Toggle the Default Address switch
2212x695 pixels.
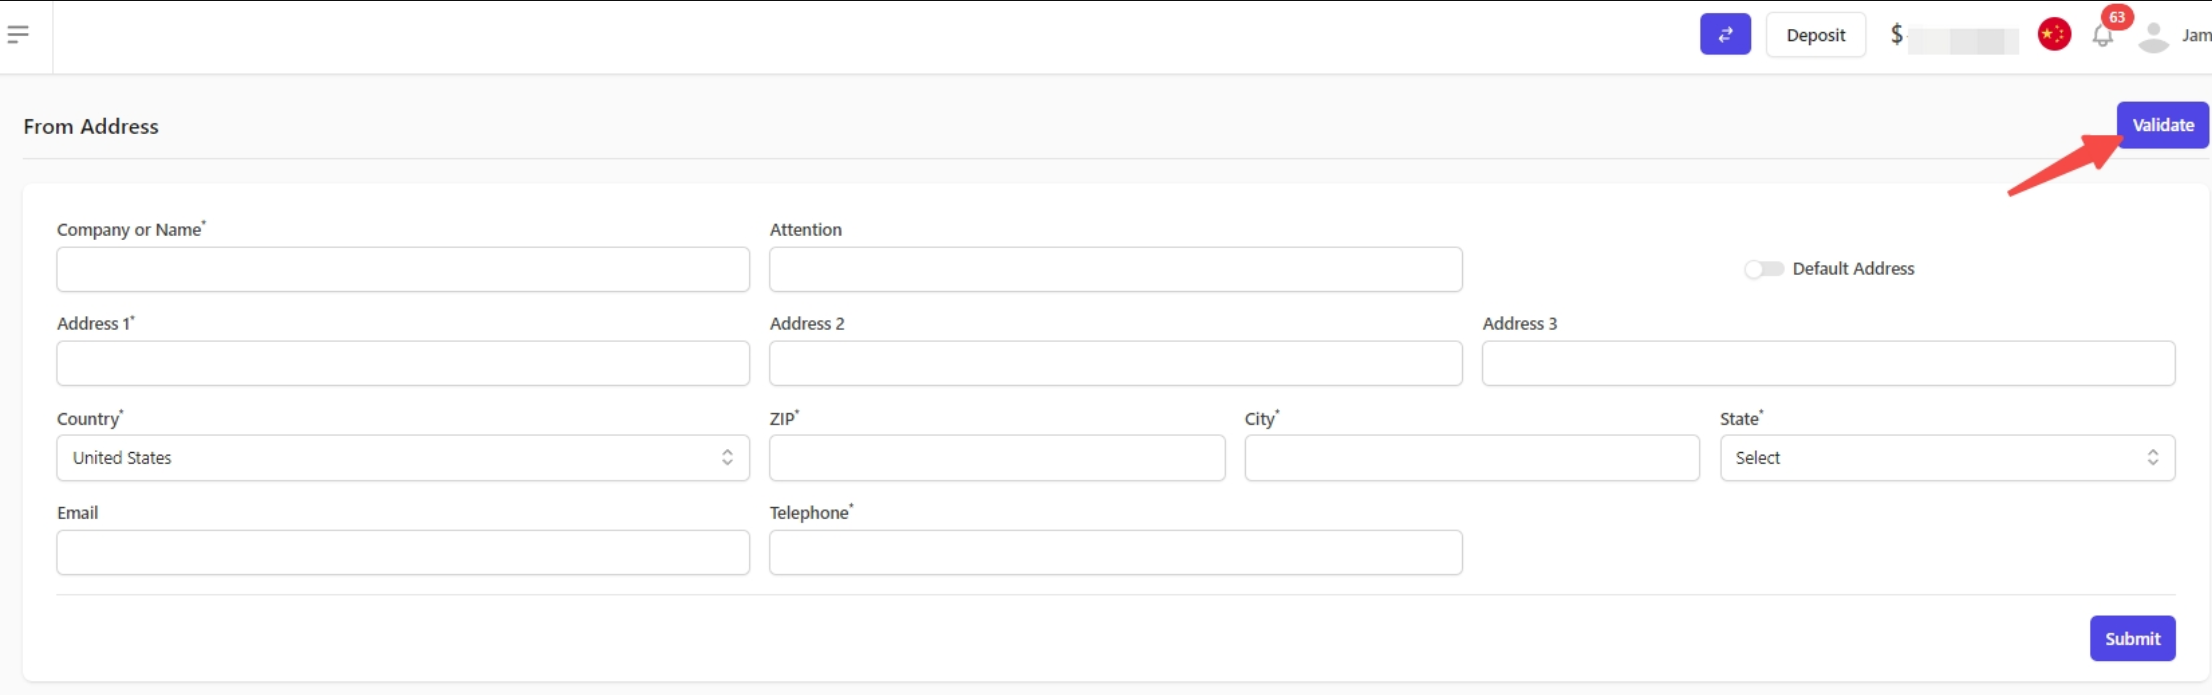pos(1763,269)
